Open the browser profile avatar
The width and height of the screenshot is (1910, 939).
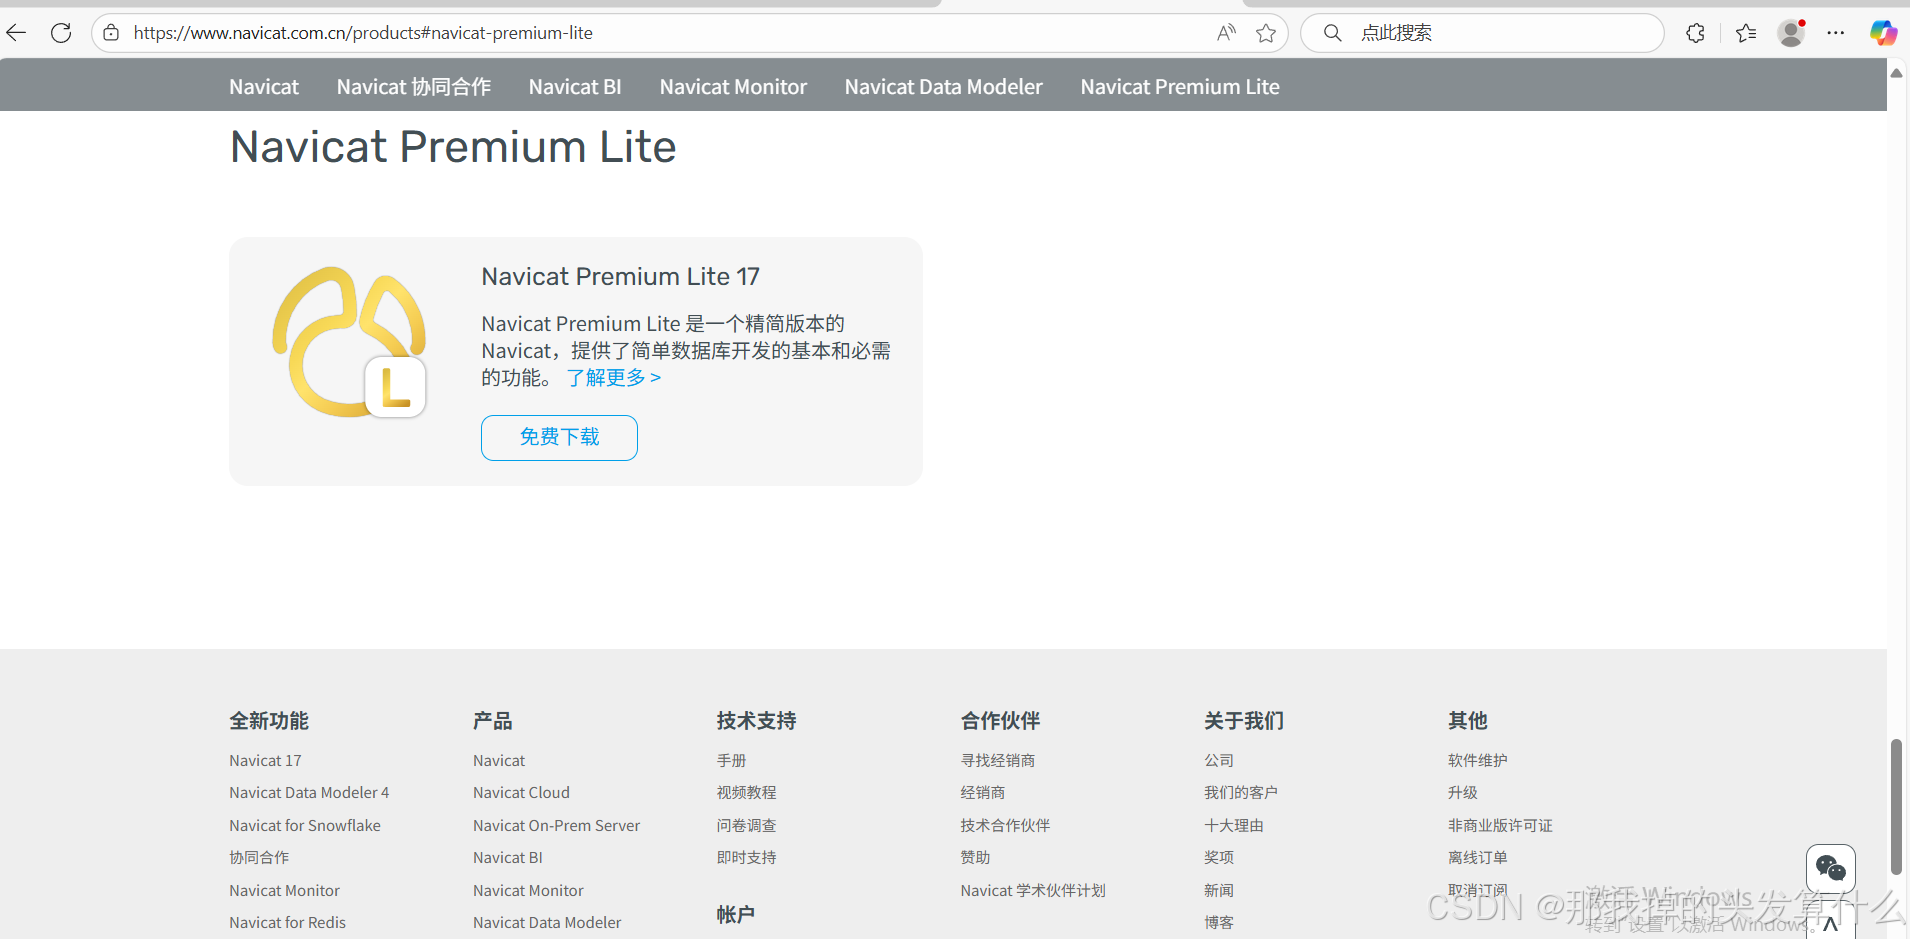1791,33
